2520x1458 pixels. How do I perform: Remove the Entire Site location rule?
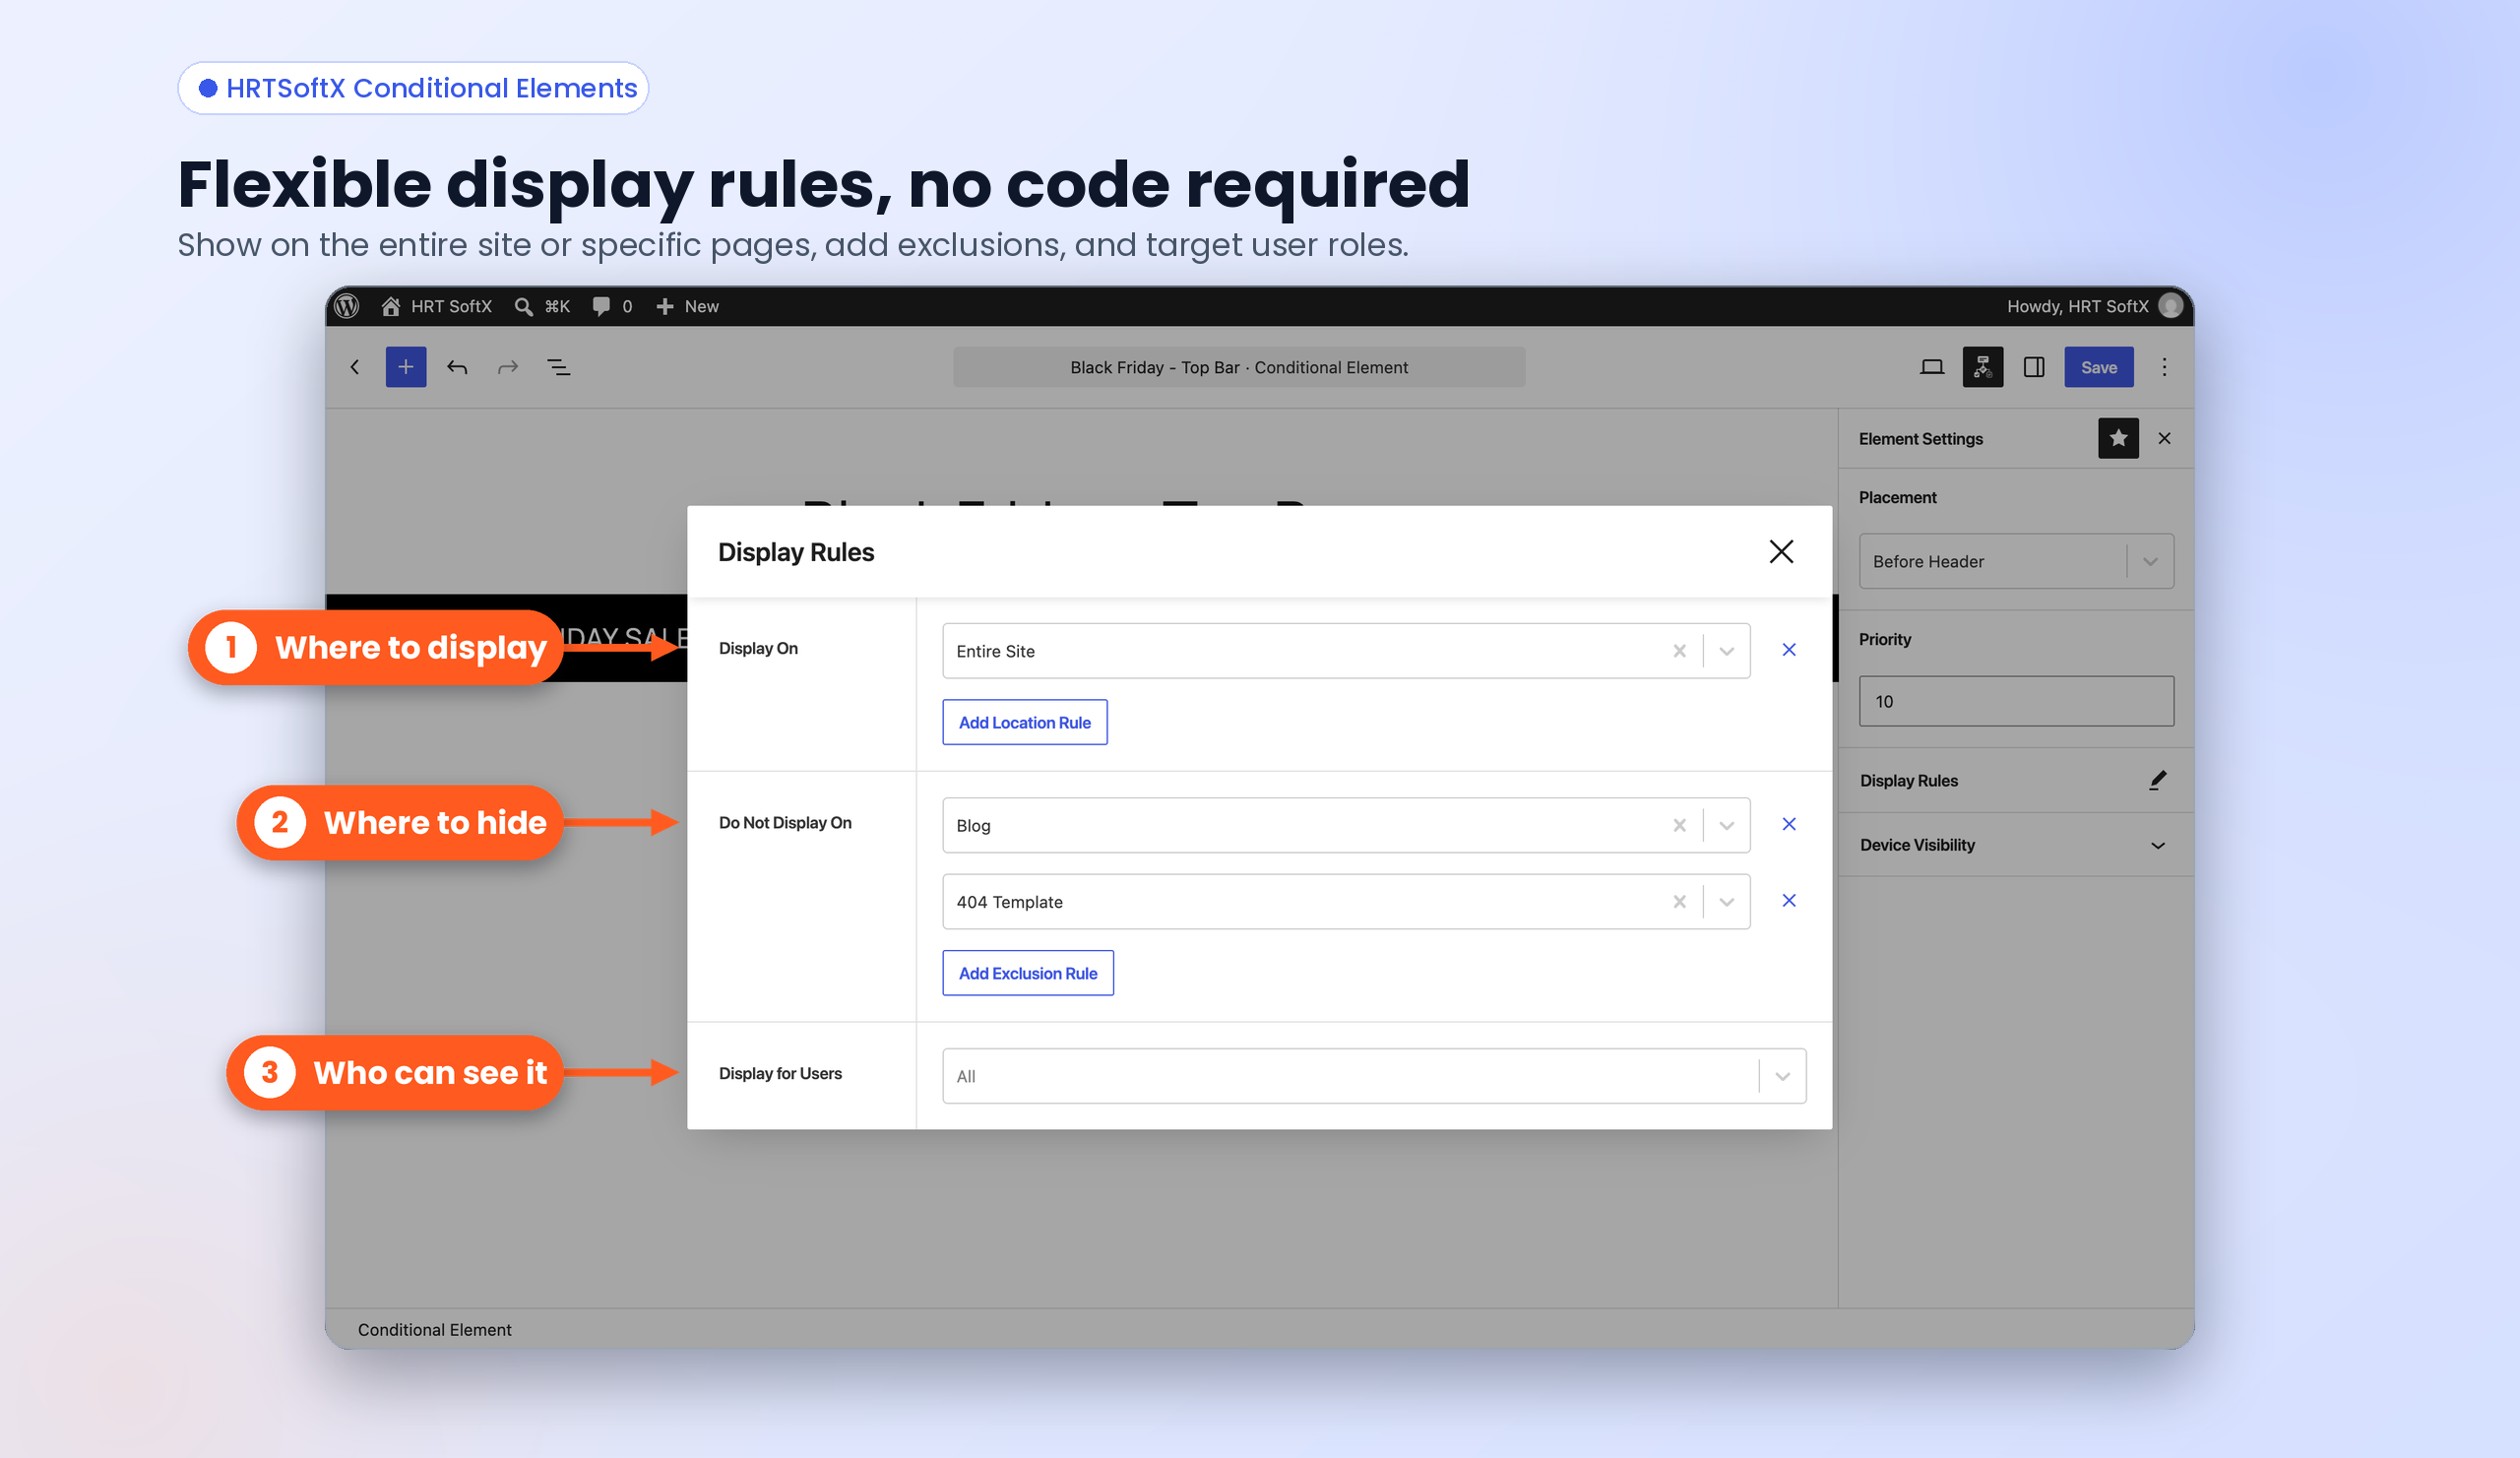tap(1789, 650)
